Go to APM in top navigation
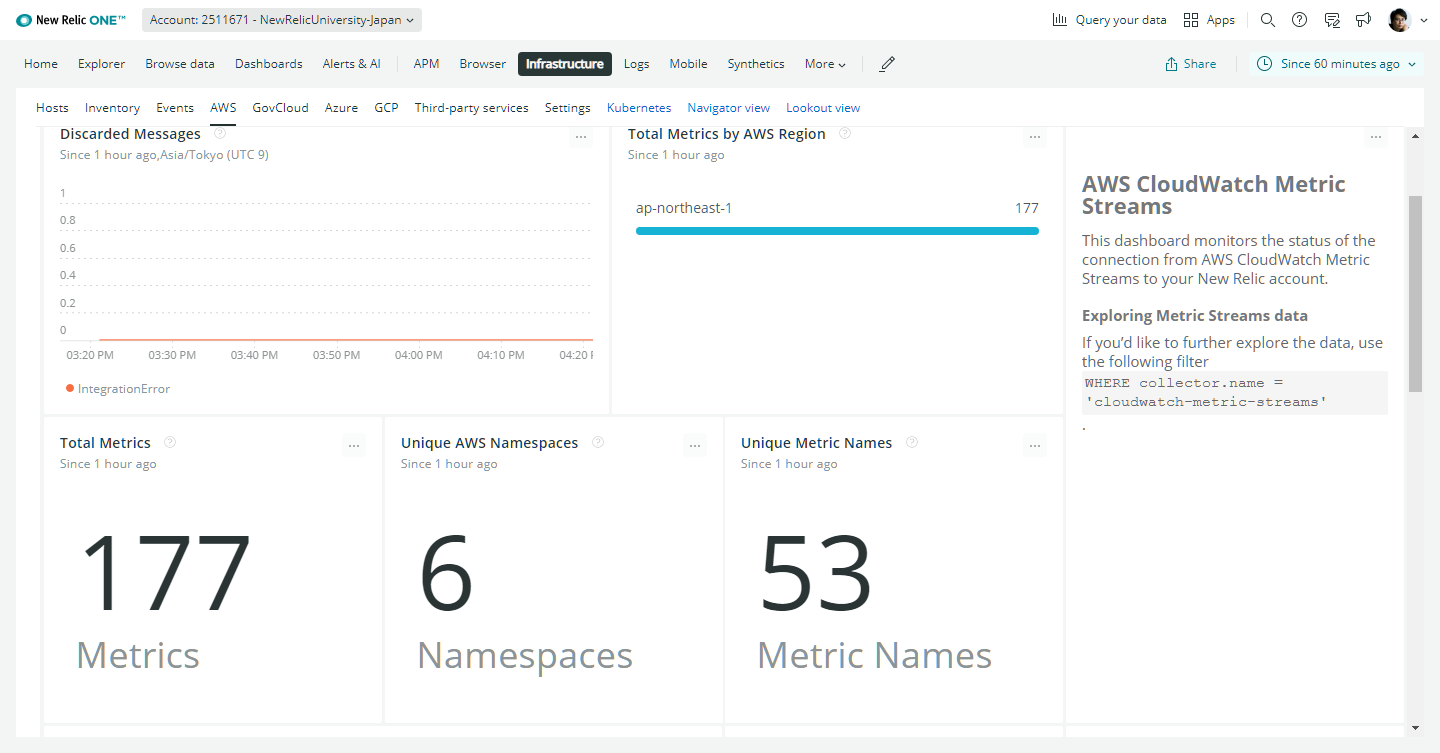Image resolution: width=1440 pixels, height=753 pixels. pyautogui.click(x=426, y=64)
